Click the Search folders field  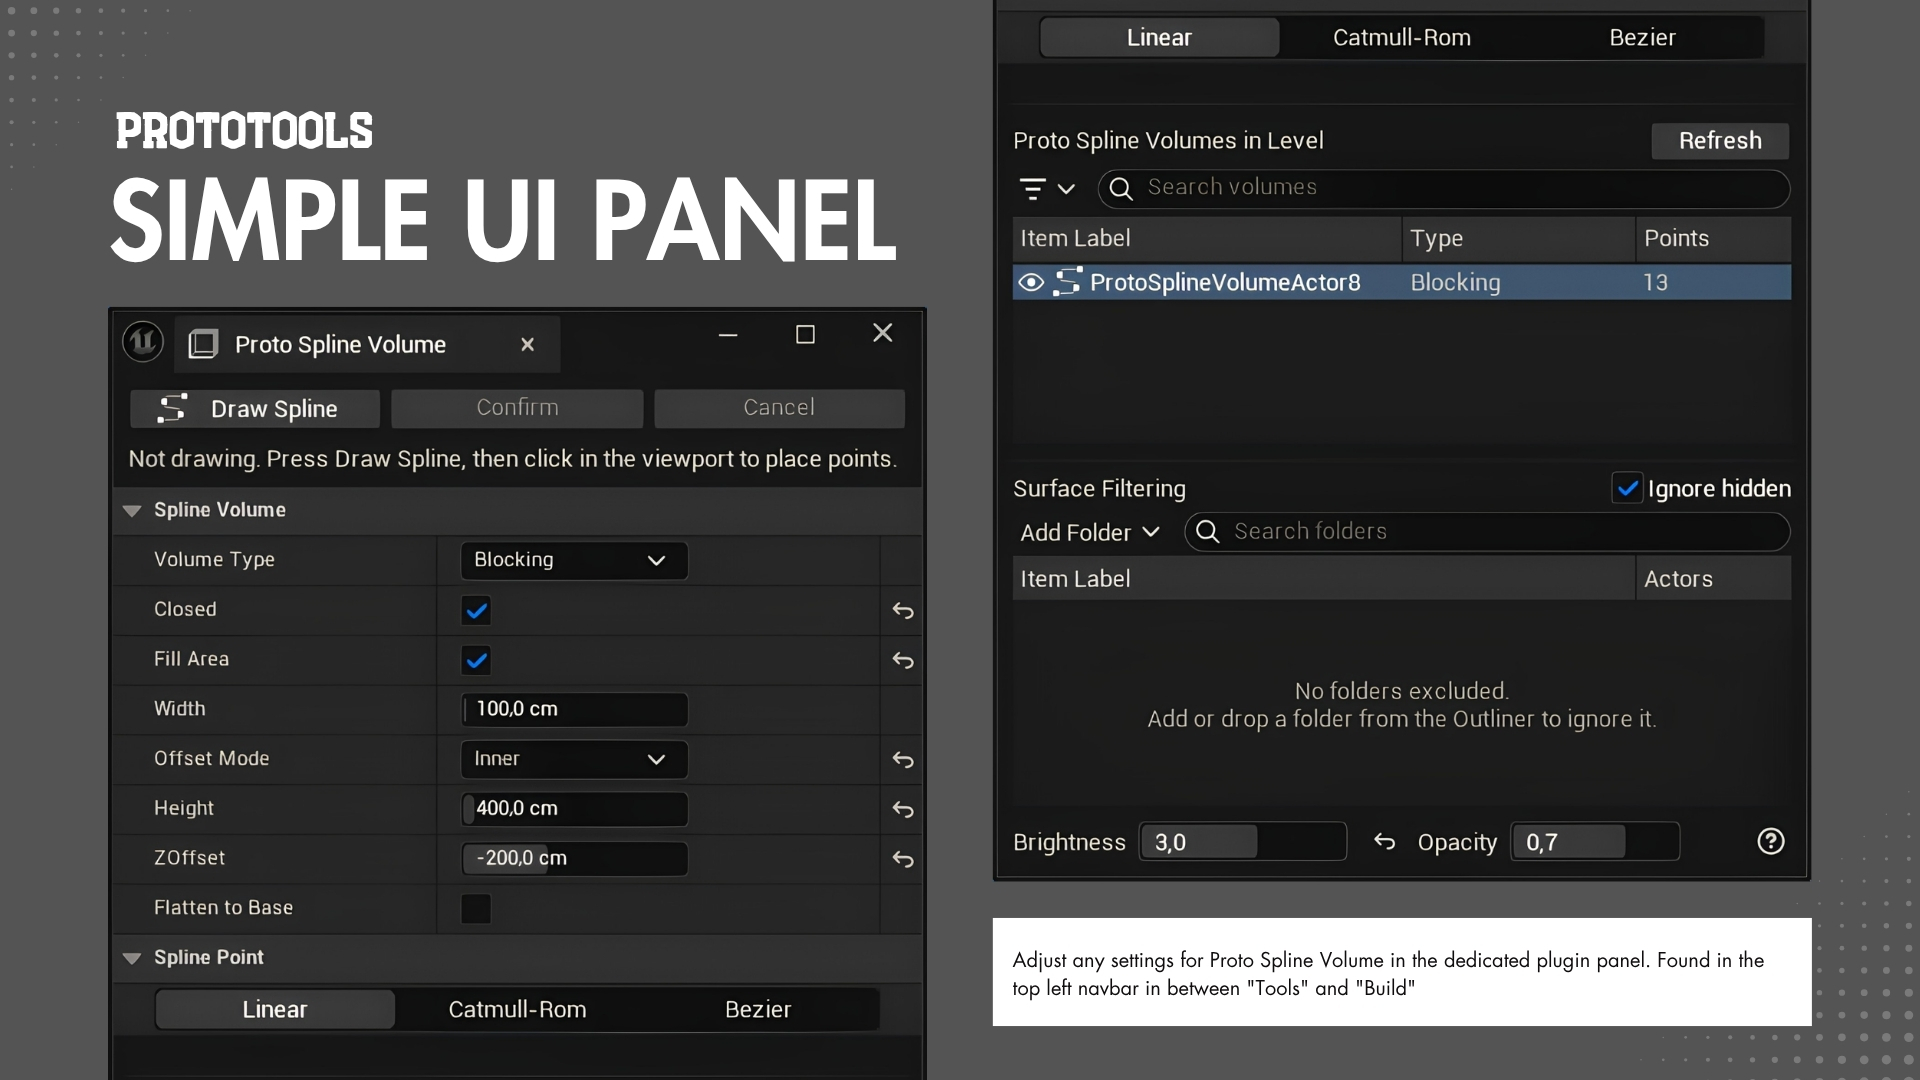pos(1487,532)
